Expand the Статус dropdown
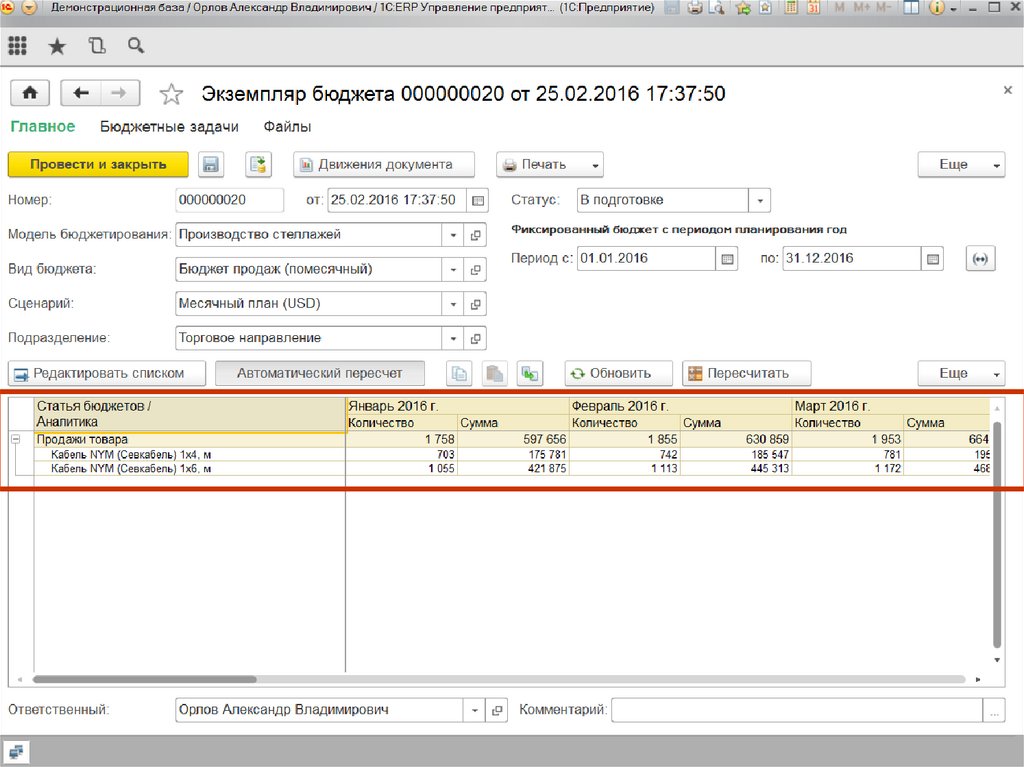The image size is (1024, 767). point(760,200)
